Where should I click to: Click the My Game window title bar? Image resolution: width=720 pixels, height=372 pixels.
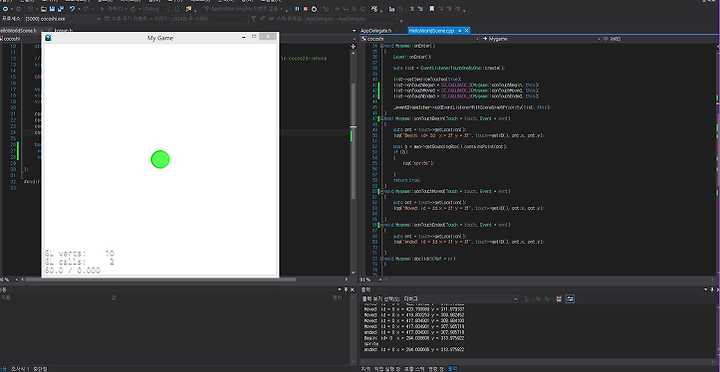point(160,38)
